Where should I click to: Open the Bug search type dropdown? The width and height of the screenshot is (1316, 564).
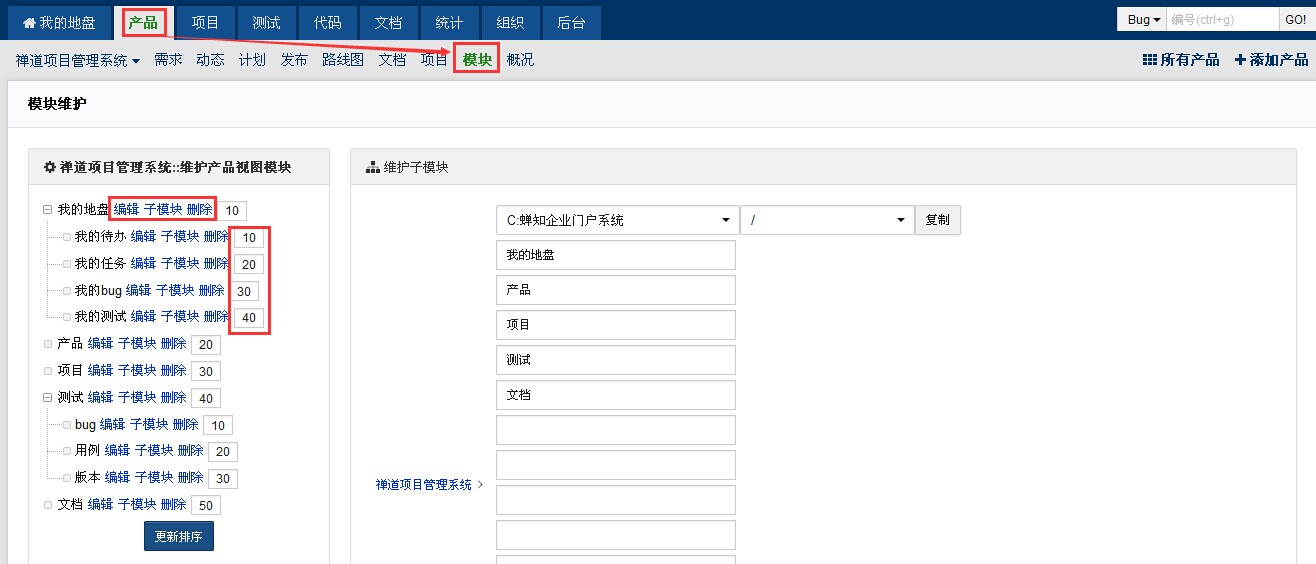1143,20
